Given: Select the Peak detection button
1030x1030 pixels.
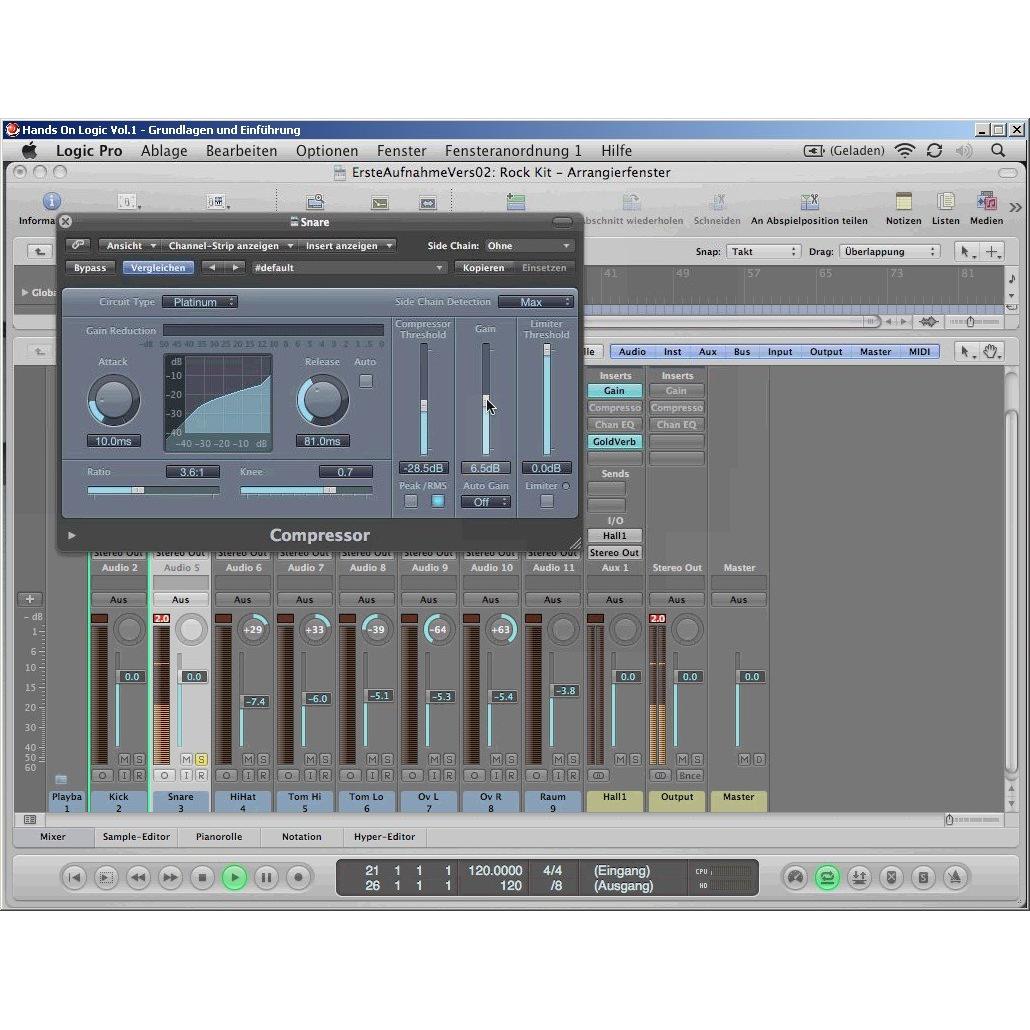Looking at the screenshot, I should point(411,501).
